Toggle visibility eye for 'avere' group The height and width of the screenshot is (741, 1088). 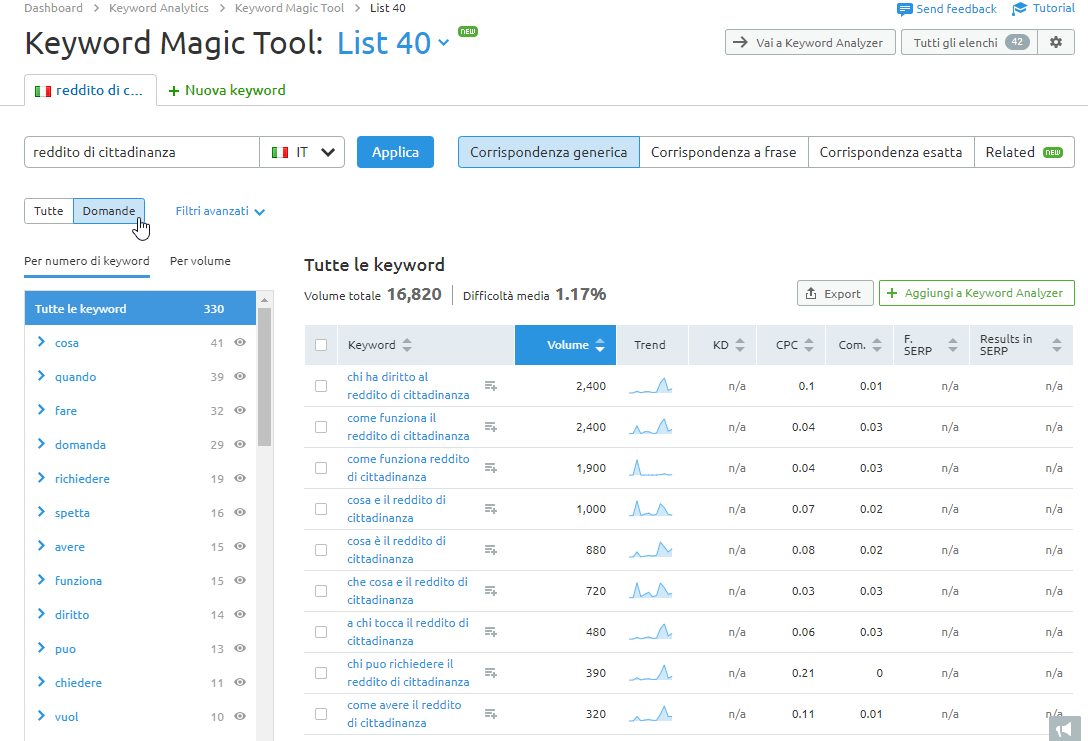pos(240,546)
